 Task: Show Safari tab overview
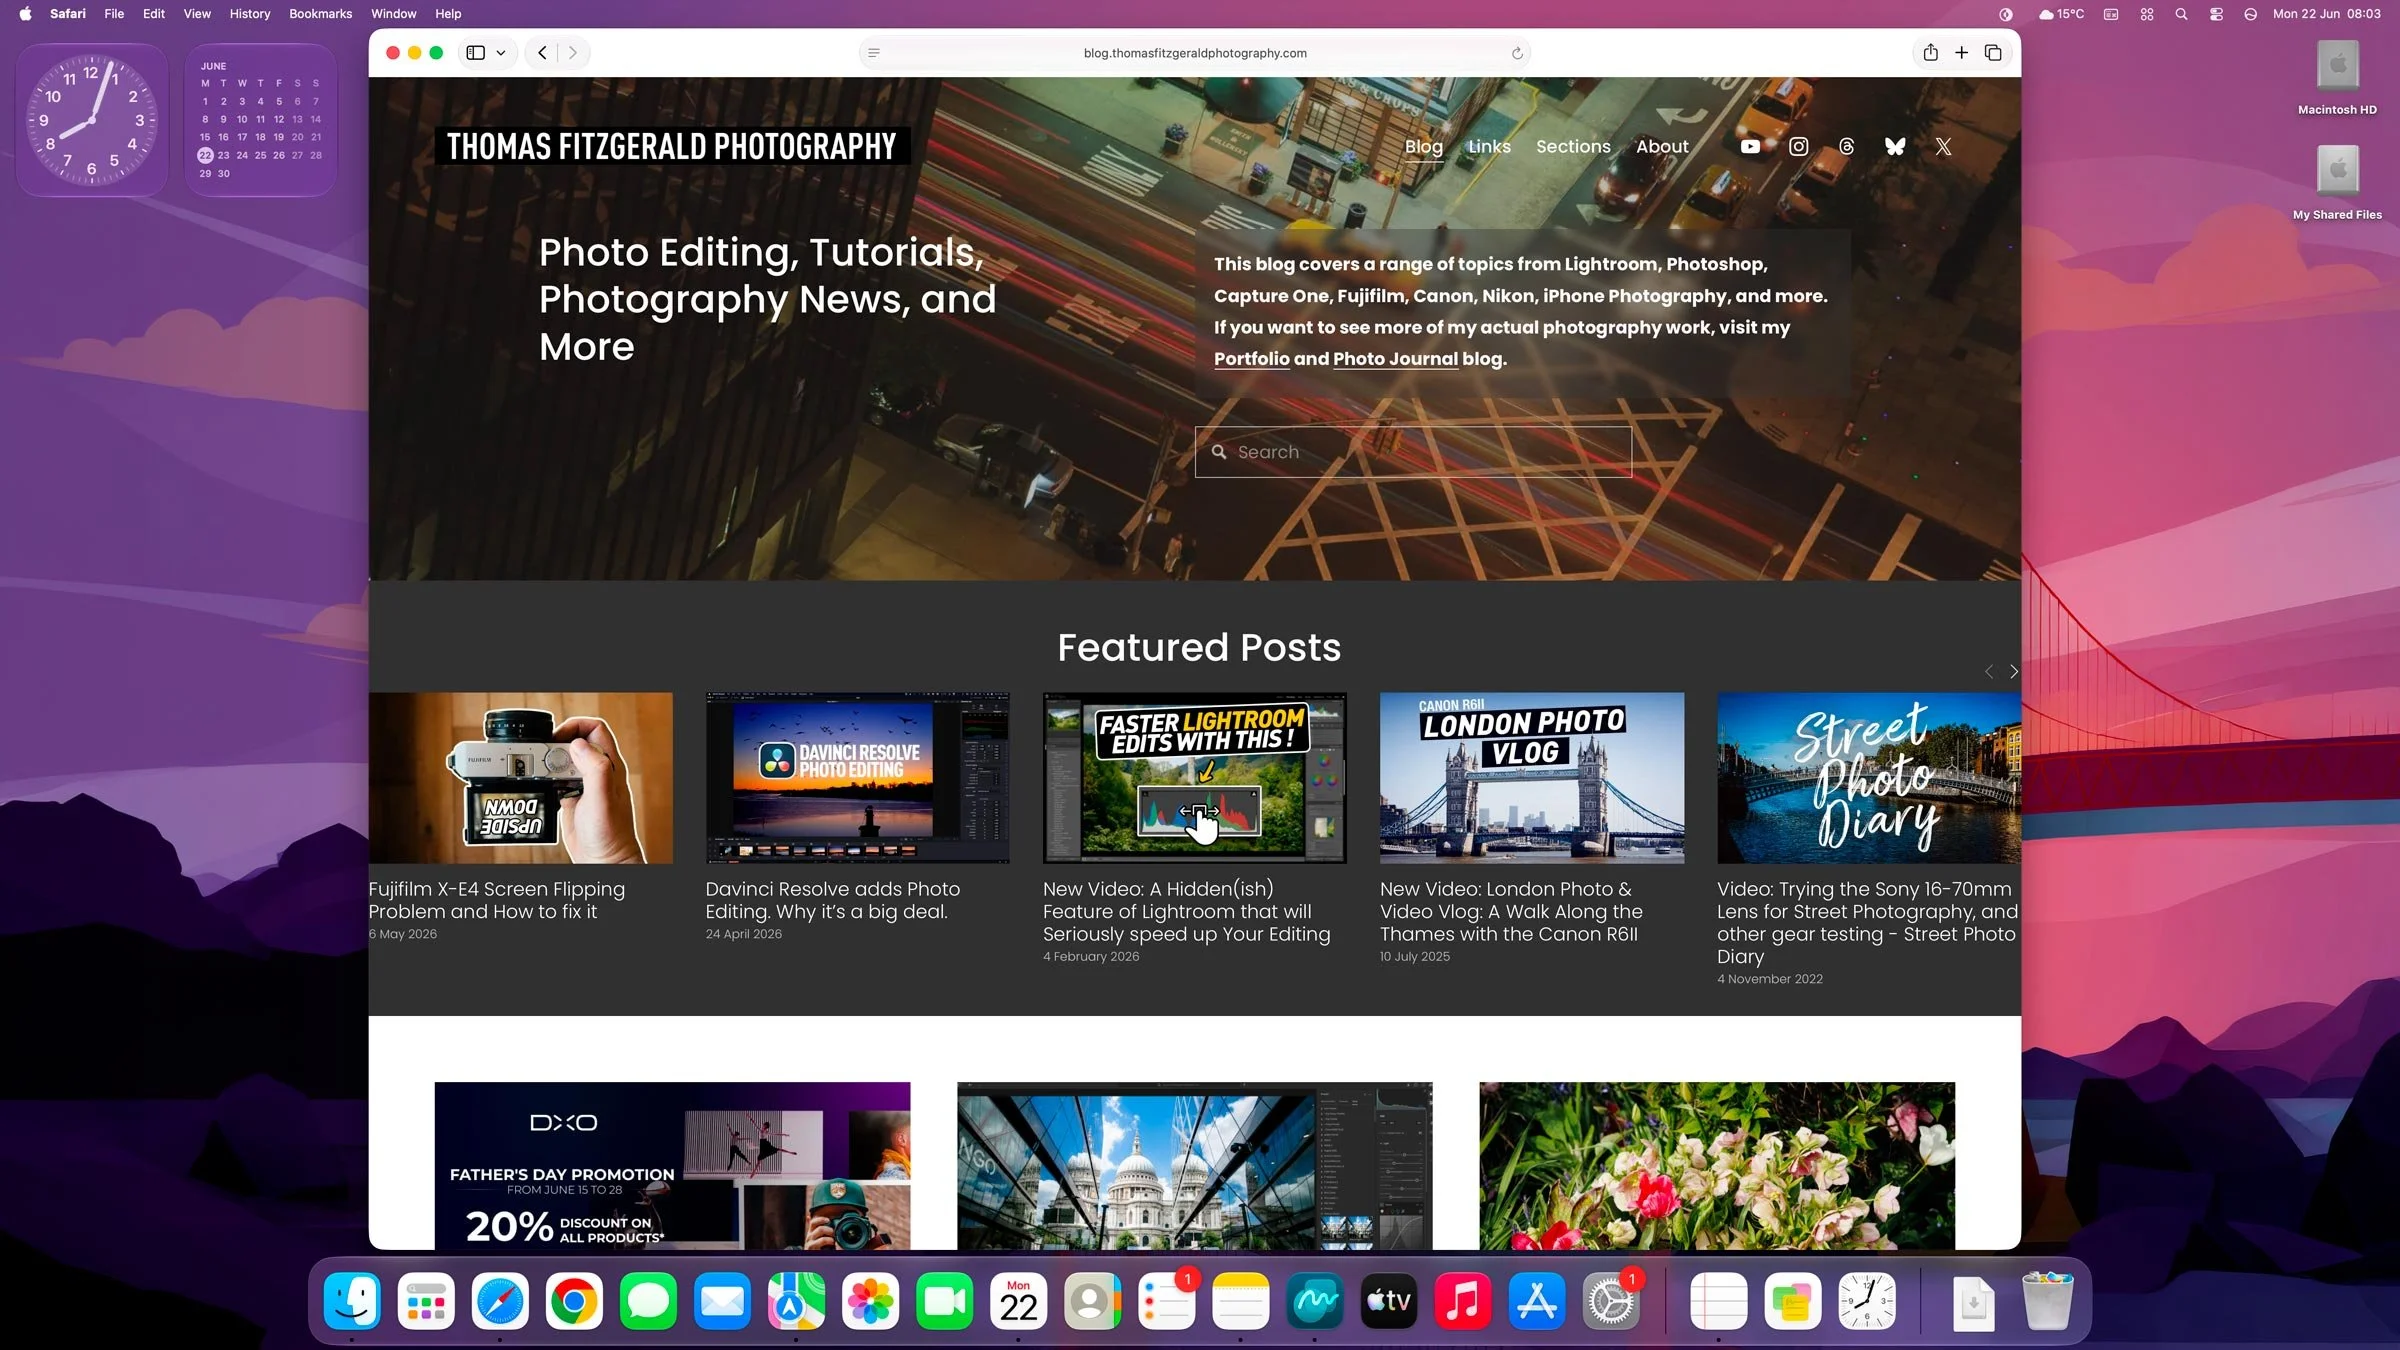tap(1993, 53)
